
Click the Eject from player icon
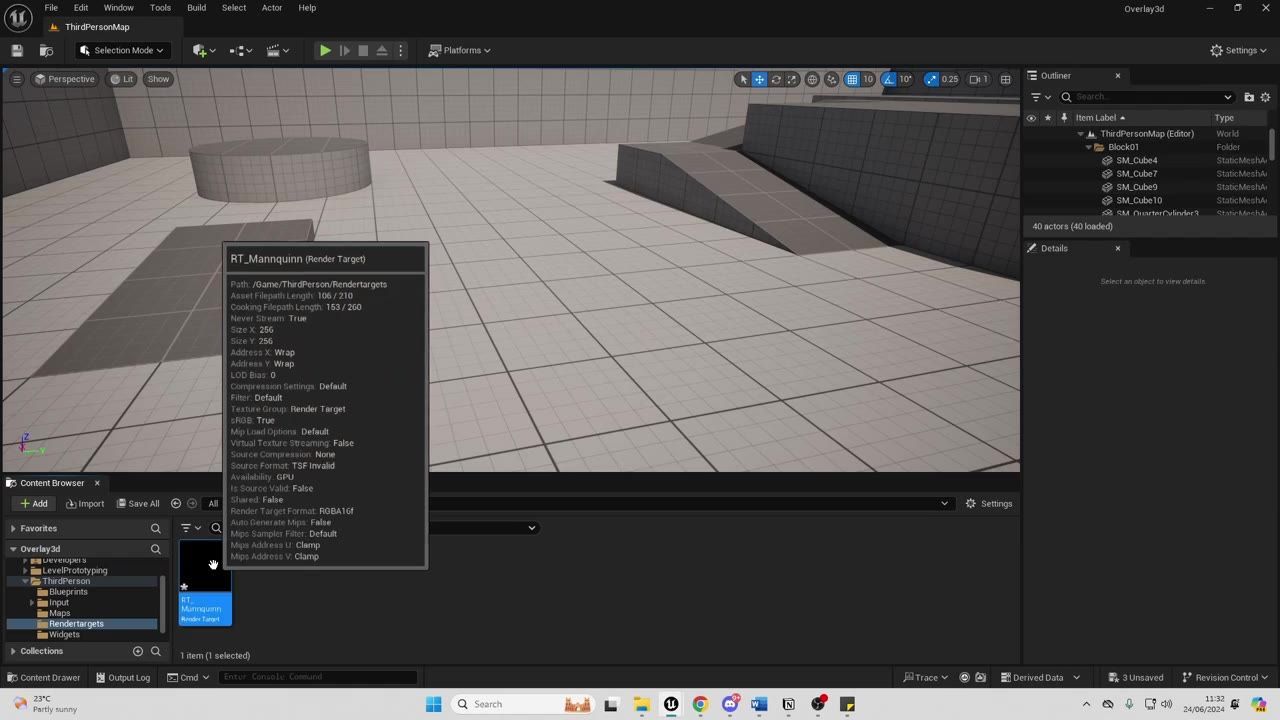(382, 50)
